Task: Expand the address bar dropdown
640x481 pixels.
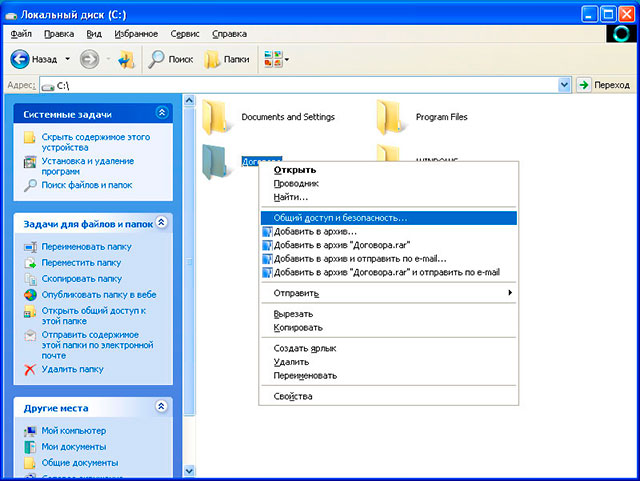Action: tap(564, 85)
